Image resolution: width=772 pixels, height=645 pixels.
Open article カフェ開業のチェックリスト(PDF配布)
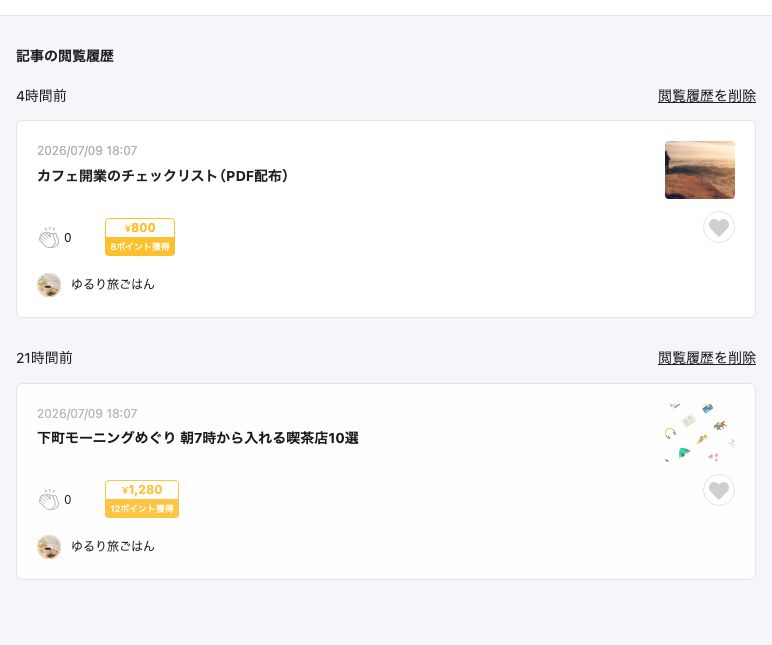click(x=162, y=176)
